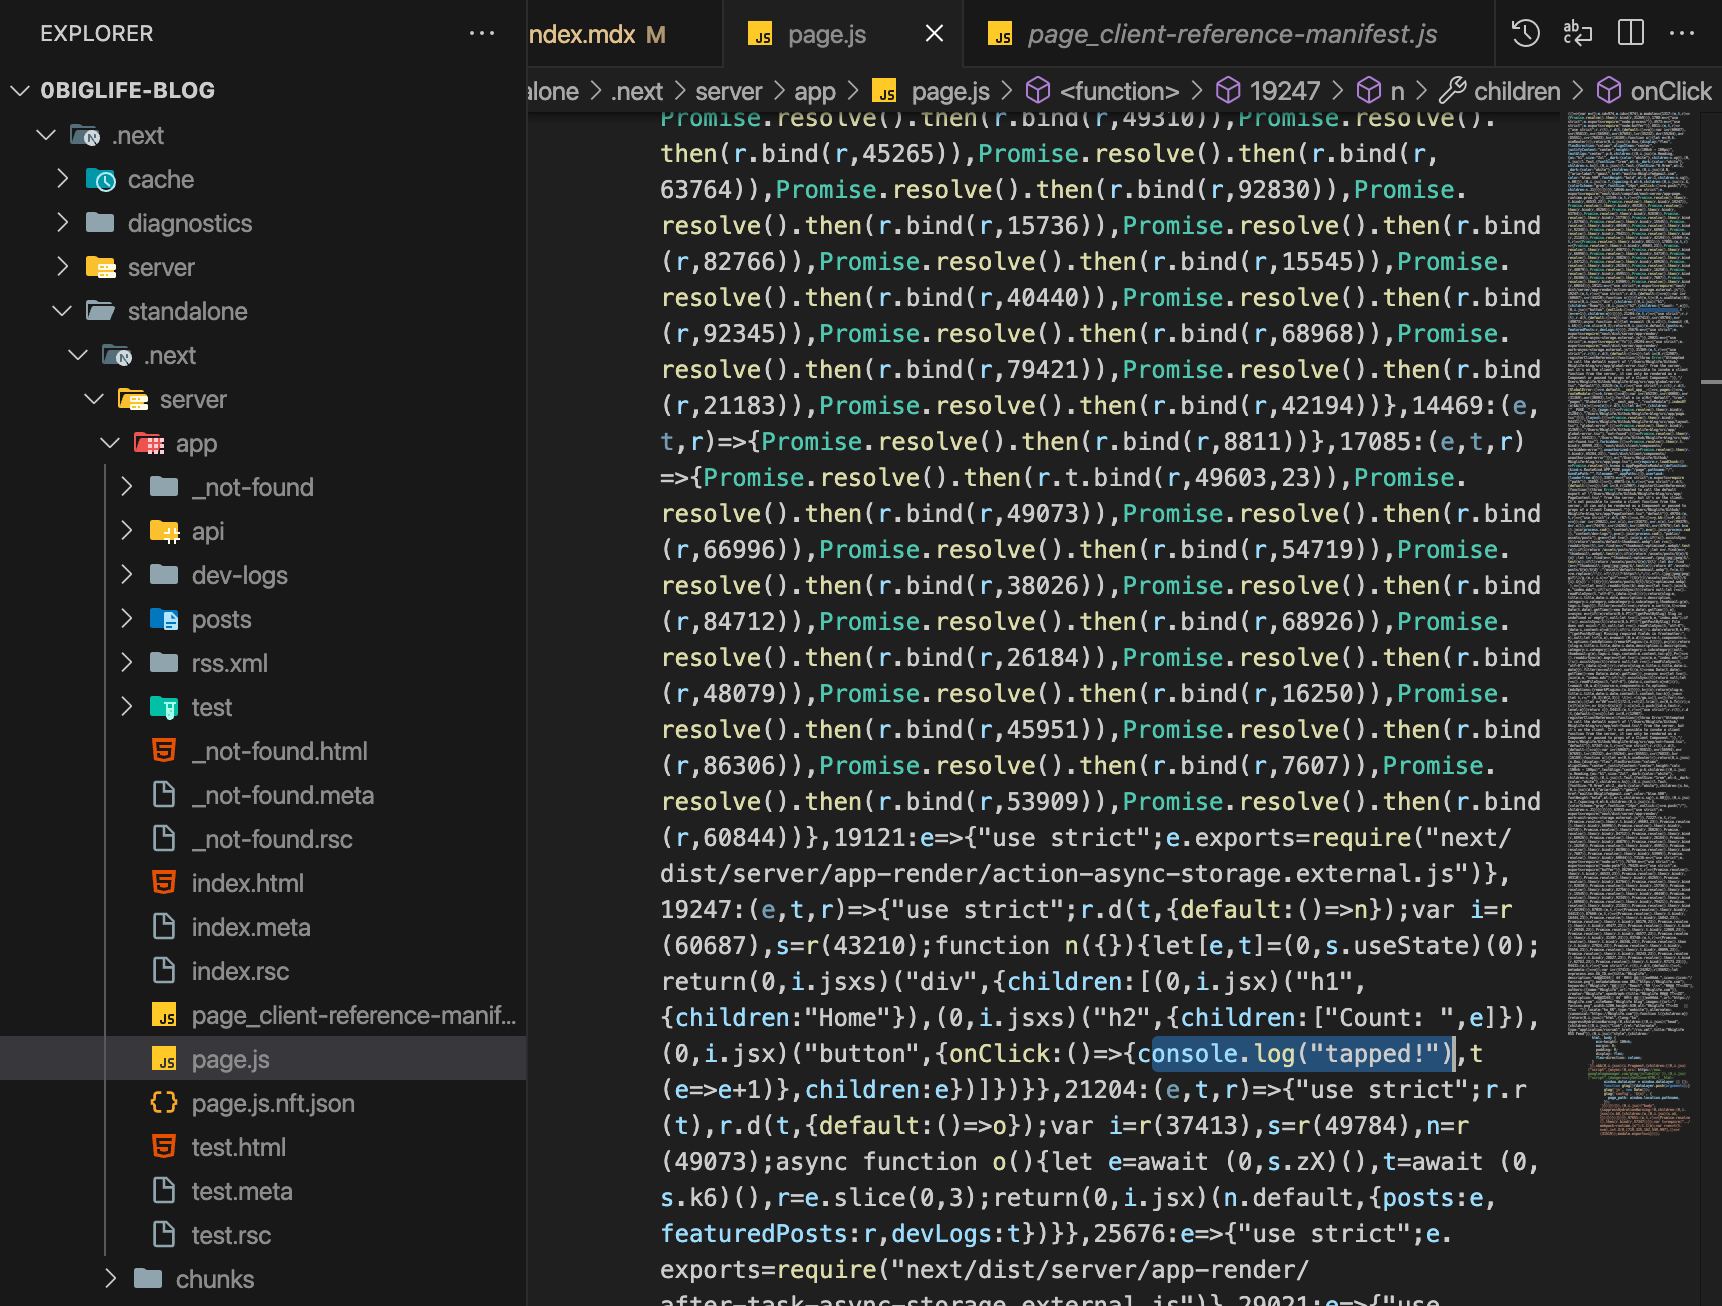Expand the diagnostics folder

click(62, 223)
